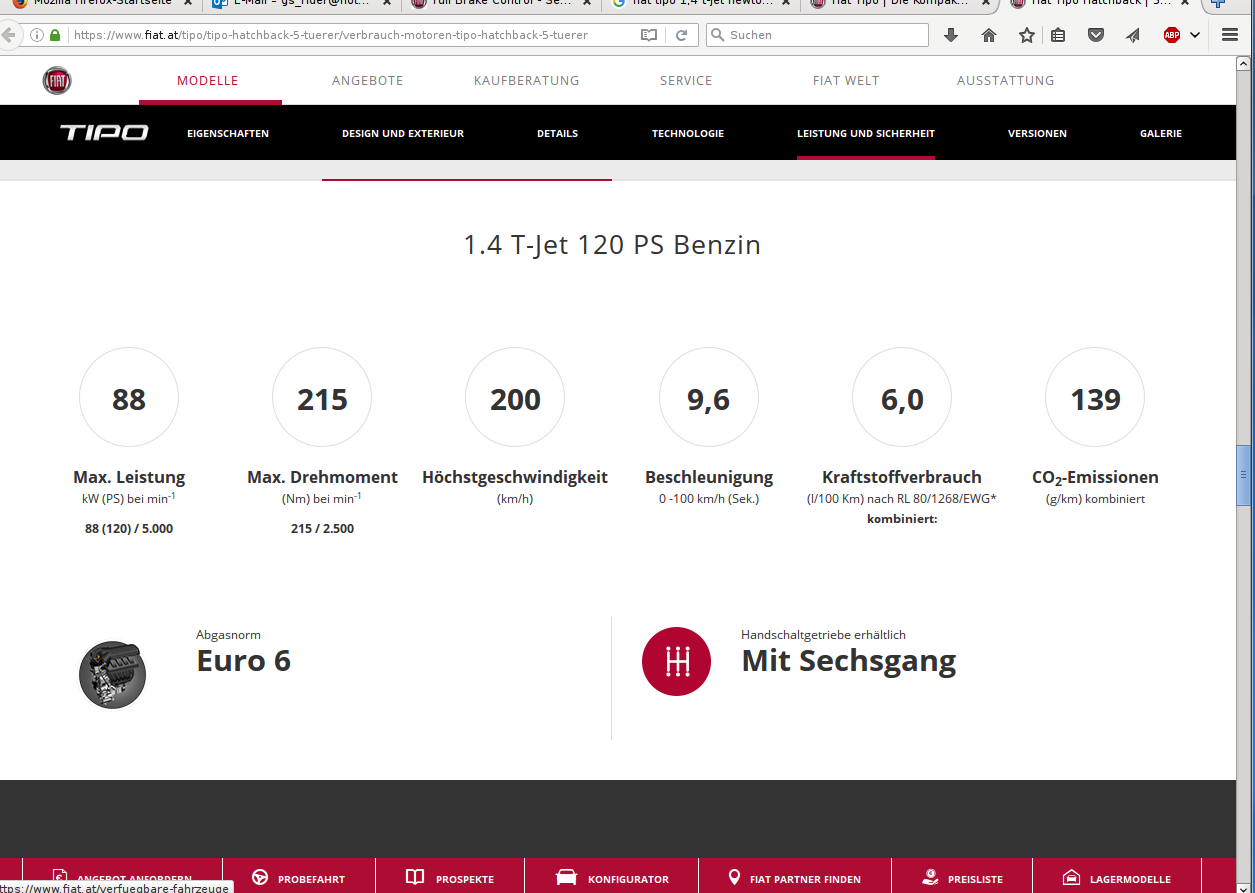Switch to the TECHNOLOGIE section tab

687,133
